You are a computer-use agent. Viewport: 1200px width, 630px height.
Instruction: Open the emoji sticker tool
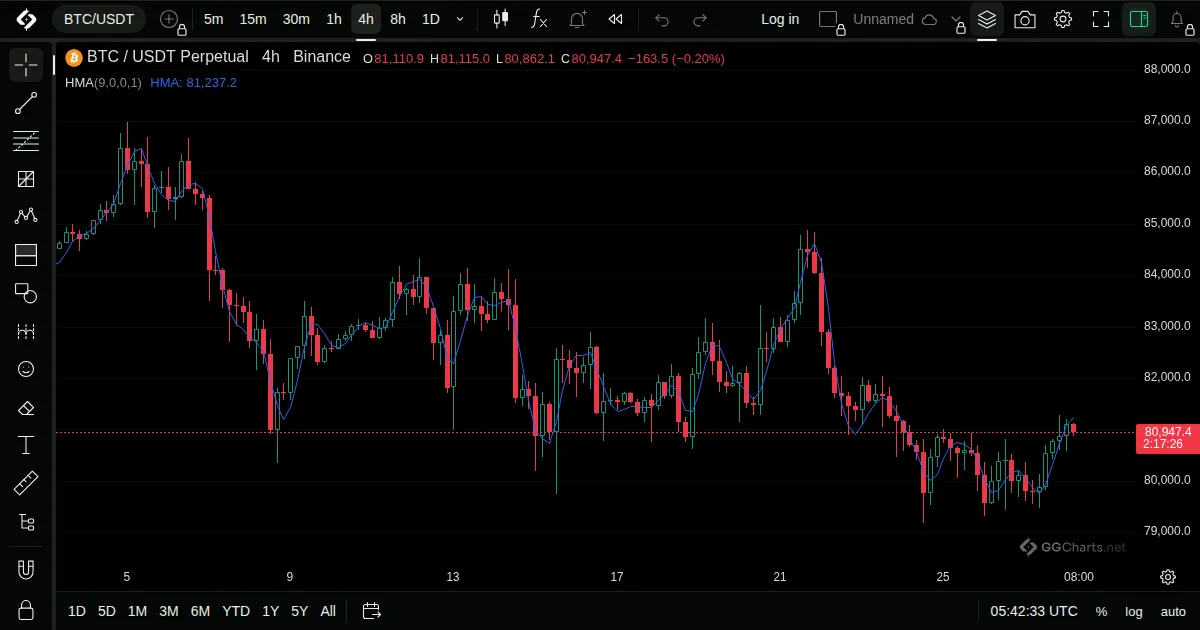[x=26, y=369]
